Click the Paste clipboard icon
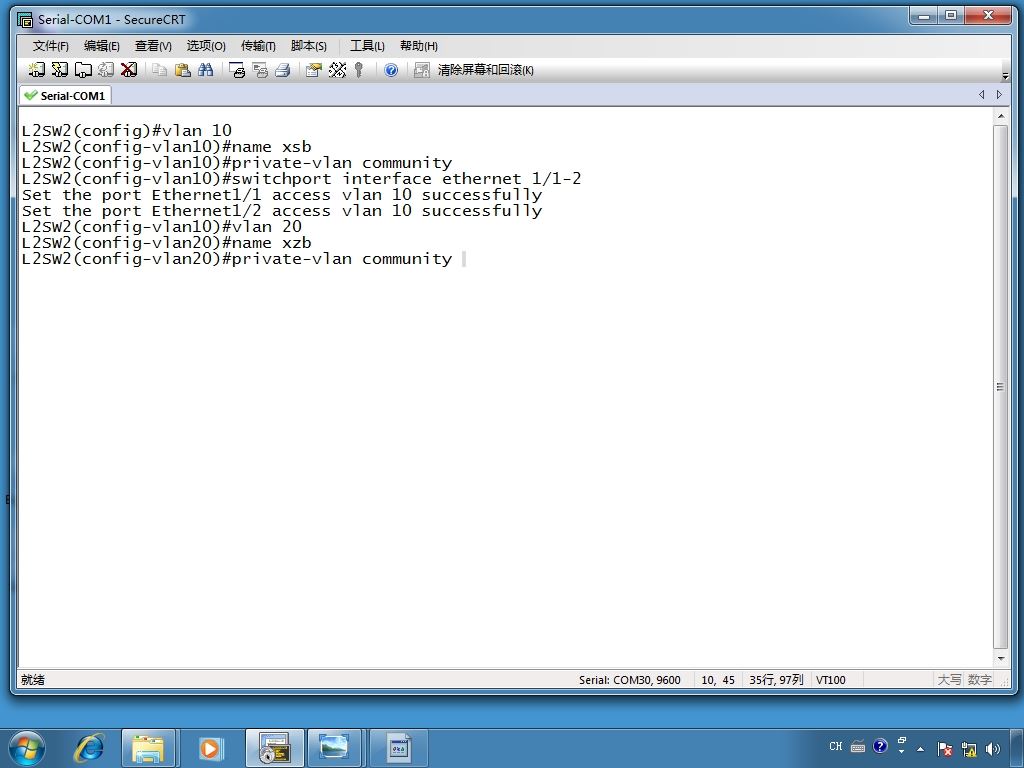 click(x=183, y=70)
